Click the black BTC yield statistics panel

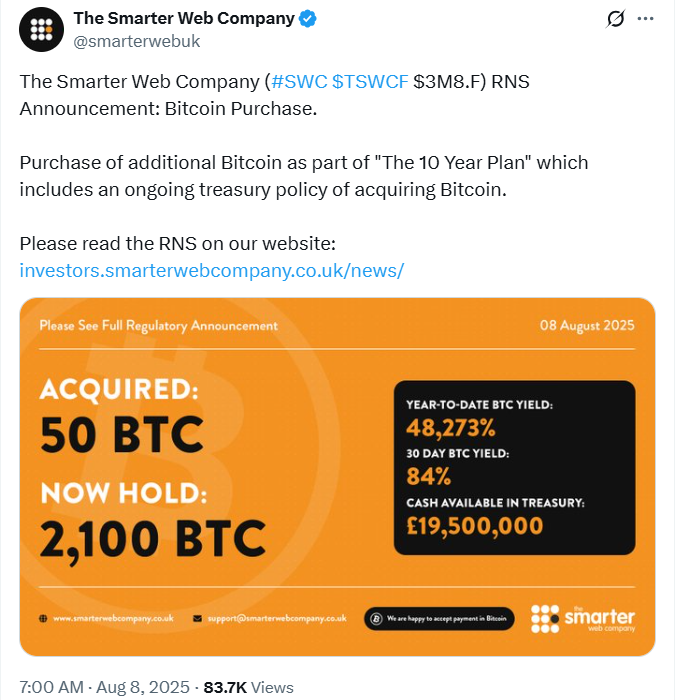click(x=514, y=467)
